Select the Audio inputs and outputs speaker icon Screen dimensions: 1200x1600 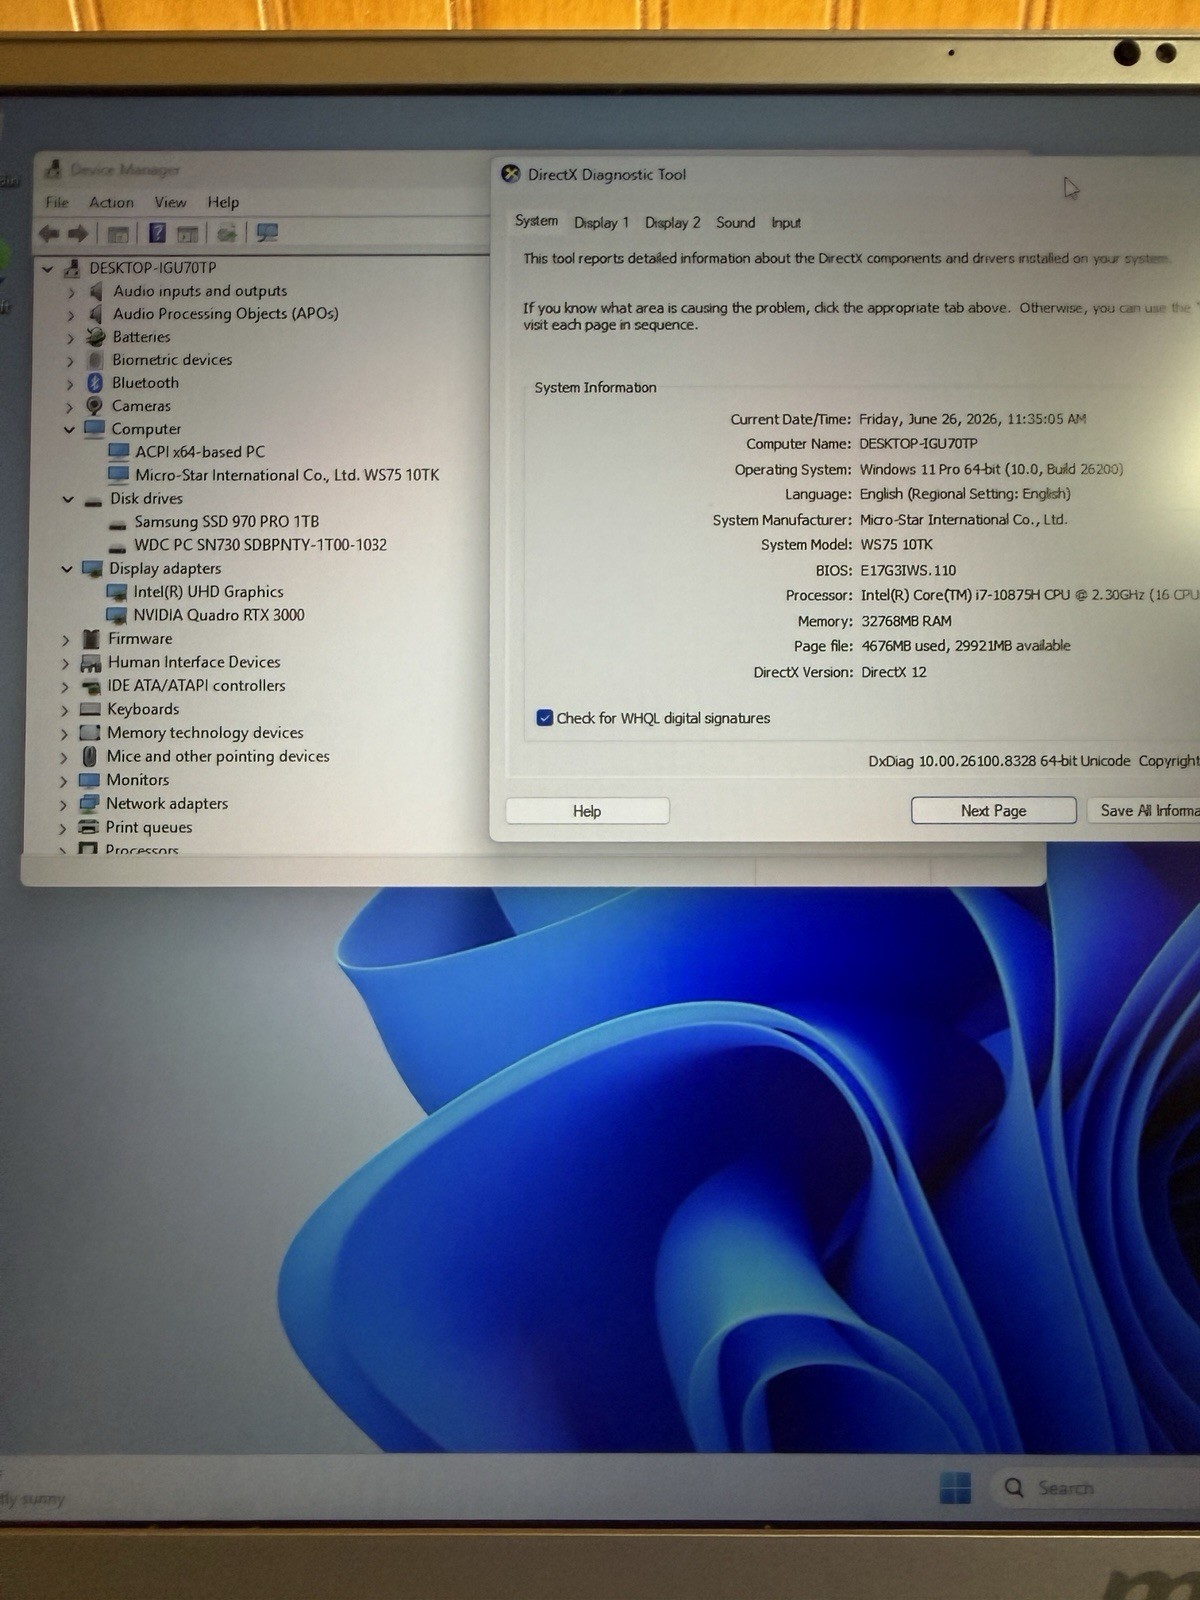pyautogui.click(x=96, y=291)
